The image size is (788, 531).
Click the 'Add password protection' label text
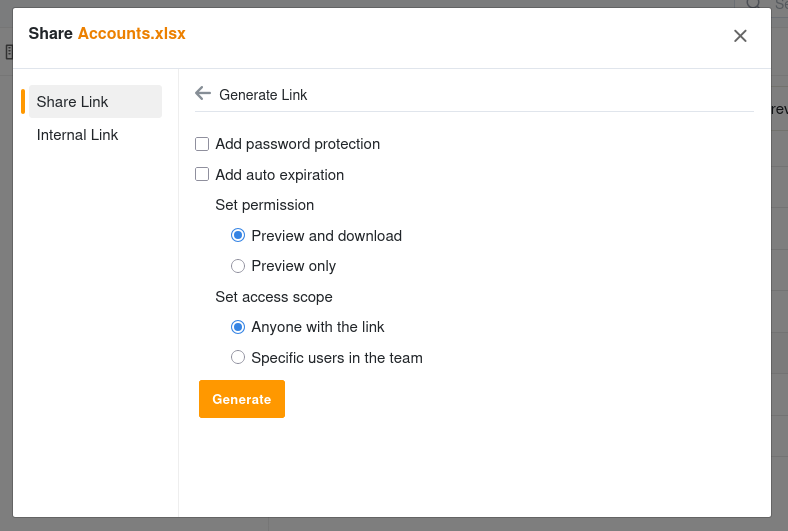coord(298,144)
